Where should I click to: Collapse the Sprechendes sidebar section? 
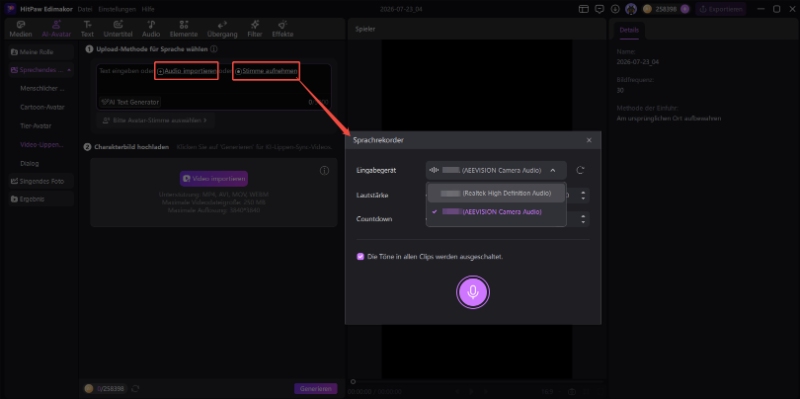[x=68, y=70]
